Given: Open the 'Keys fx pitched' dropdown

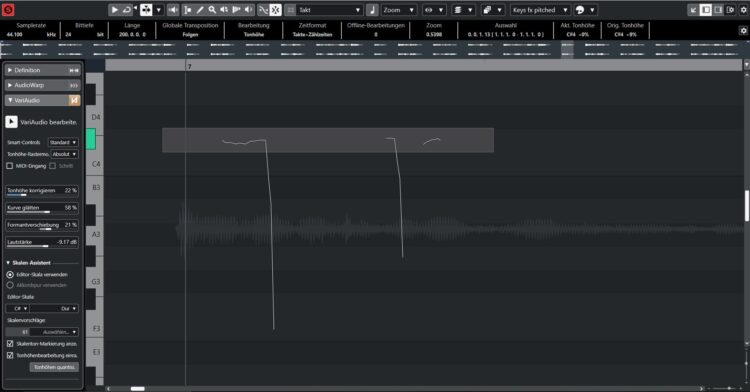Looking at the screenshot, I should pos(540,10).
